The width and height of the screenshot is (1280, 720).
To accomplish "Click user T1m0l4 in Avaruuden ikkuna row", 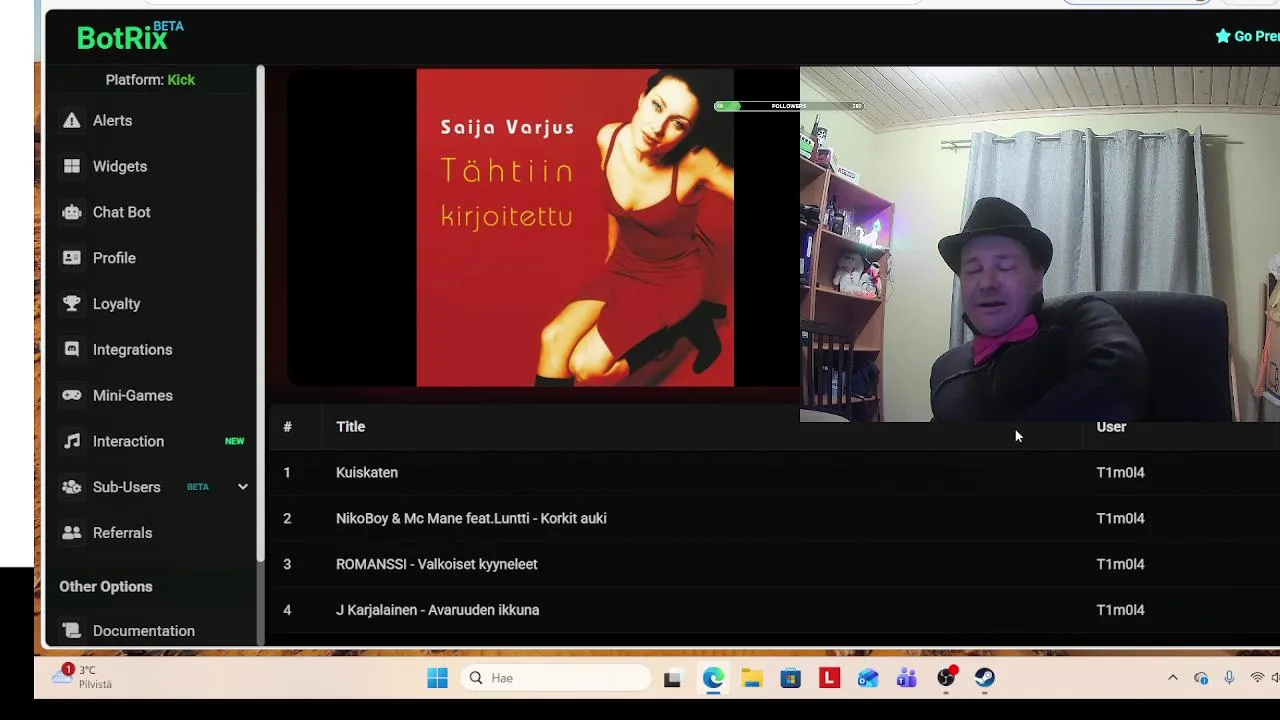I will 1120,610.
